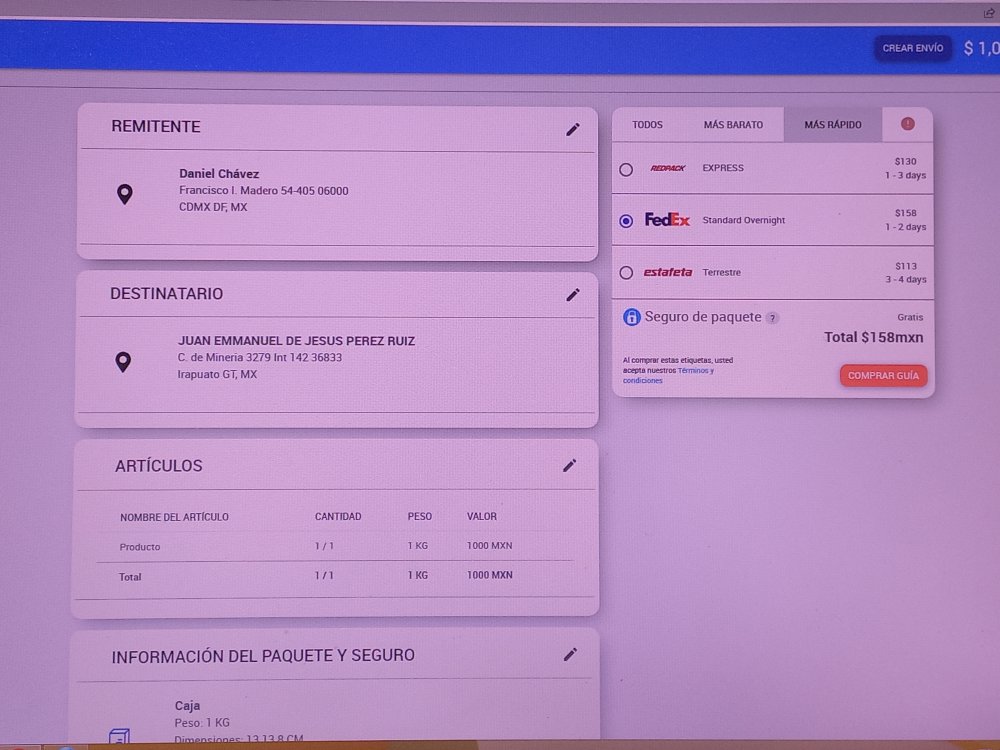Select the Redpack Express shipping option
Screen dimensions: 1000x750
coord(626,169)
